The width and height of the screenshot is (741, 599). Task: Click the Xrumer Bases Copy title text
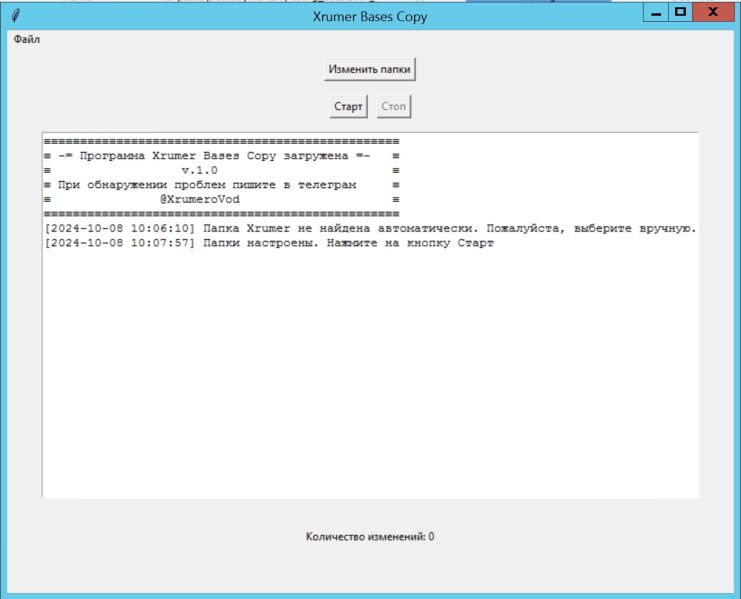click(x=370, y=17)
